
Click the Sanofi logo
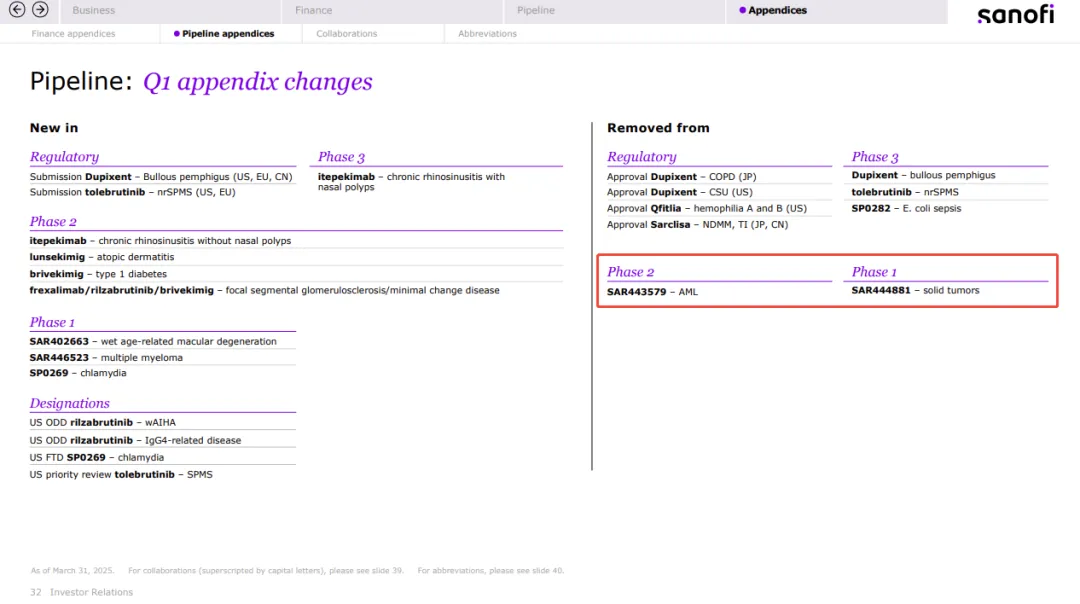pyautogui.click(x=1015, y=14)
